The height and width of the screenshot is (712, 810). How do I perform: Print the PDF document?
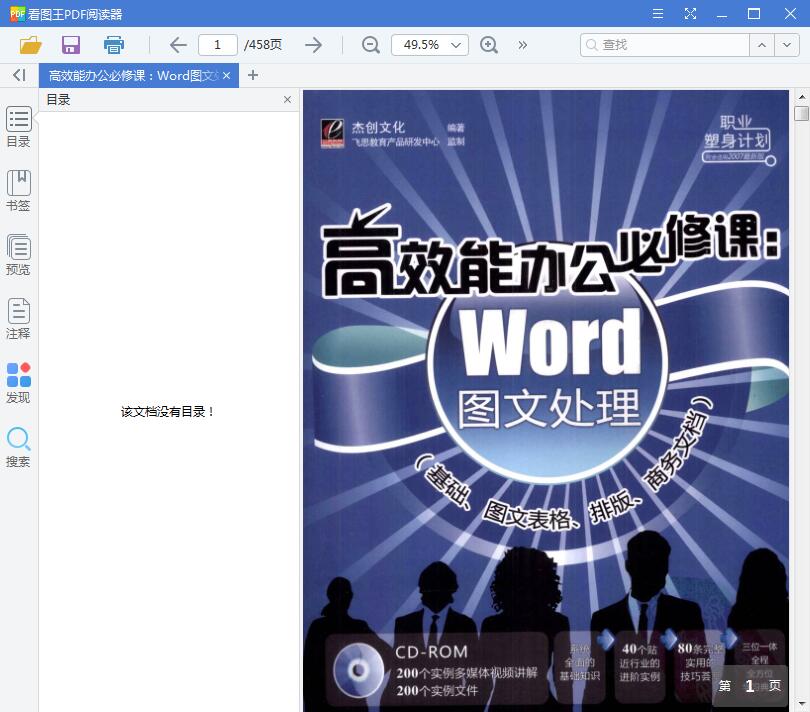click(114, 45)
